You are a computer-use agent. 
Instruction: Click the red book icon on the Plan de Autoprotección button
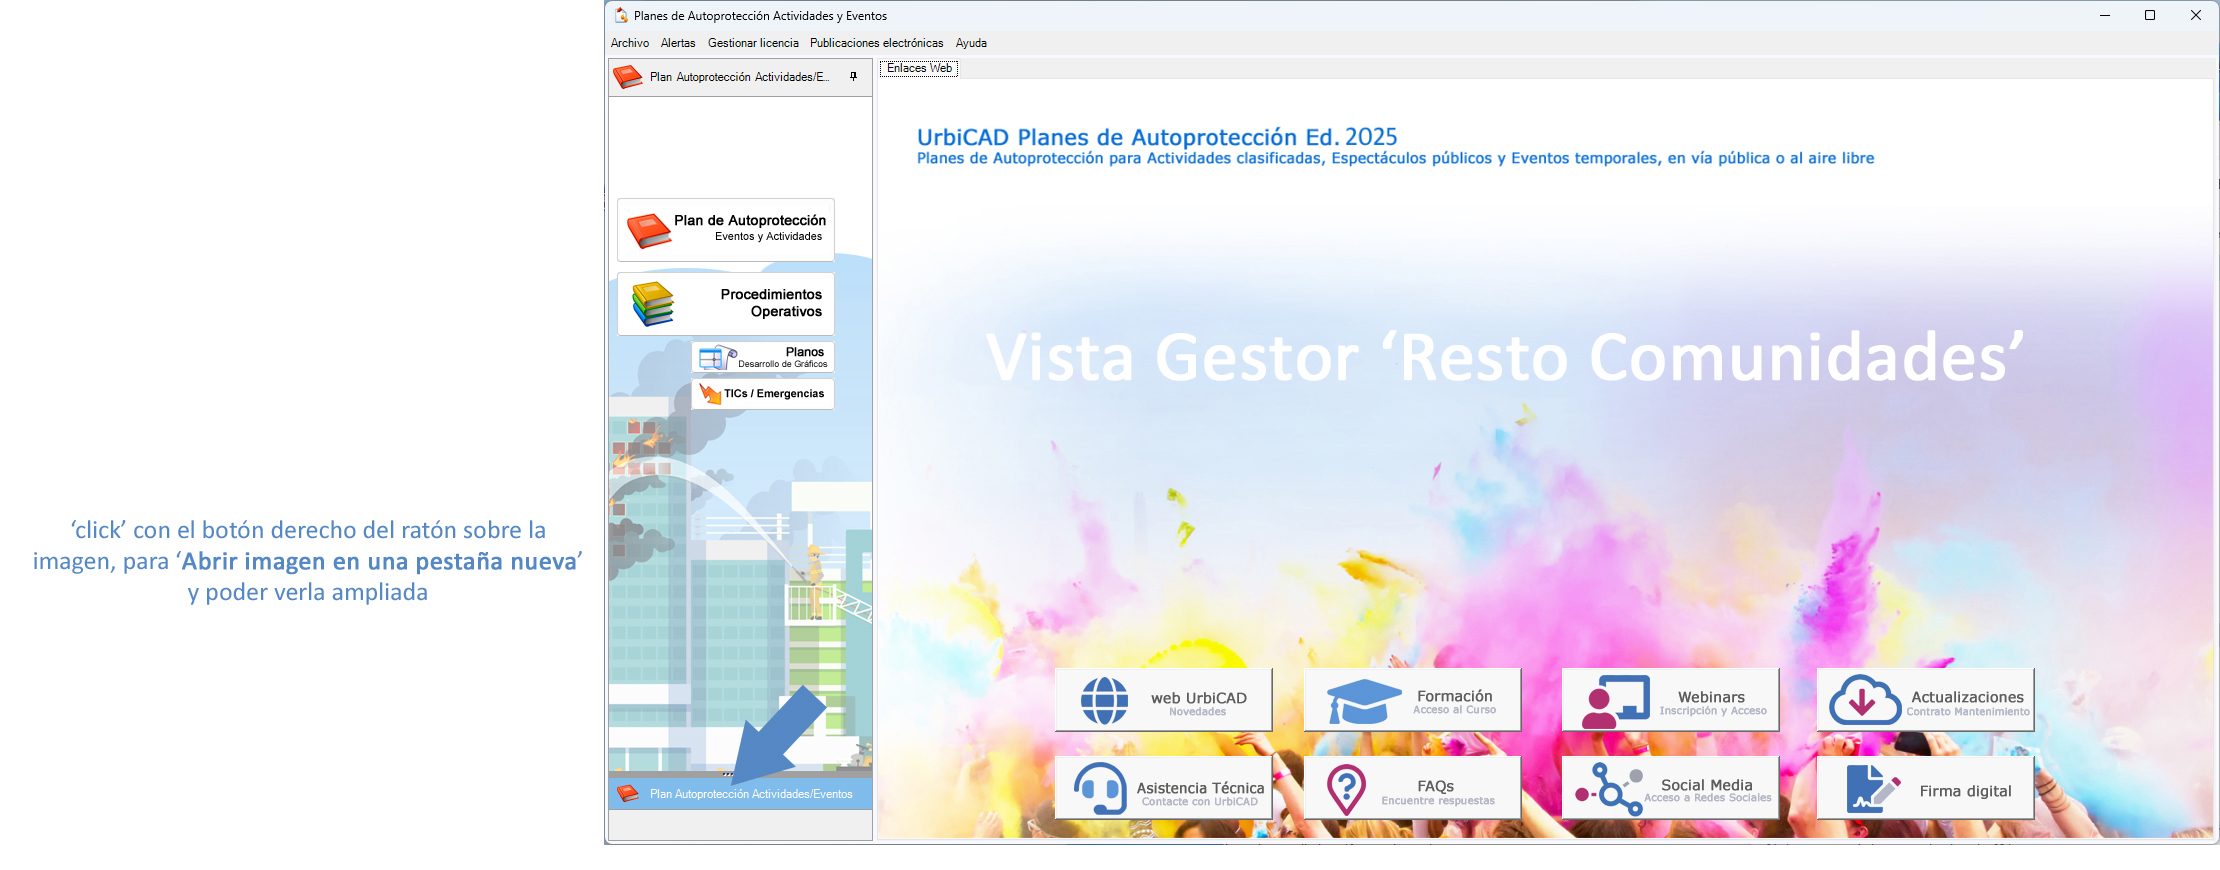648,230
